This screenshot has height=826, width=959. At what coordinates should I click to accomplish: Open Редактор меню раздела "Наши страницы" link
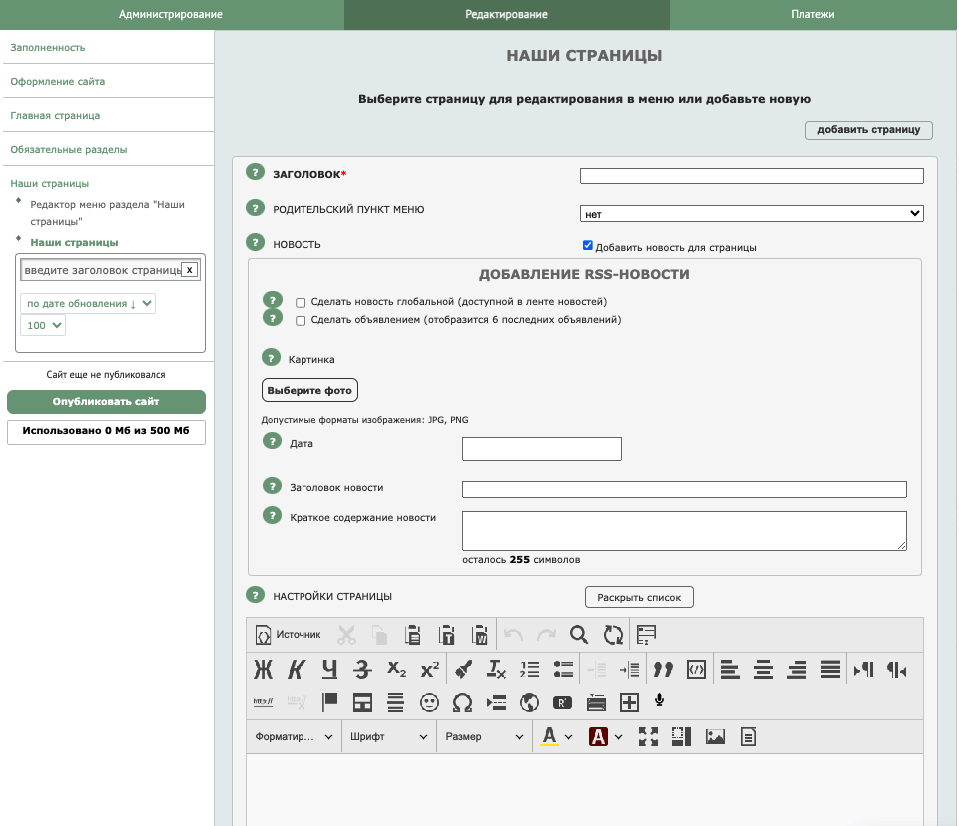pos(108,213)
